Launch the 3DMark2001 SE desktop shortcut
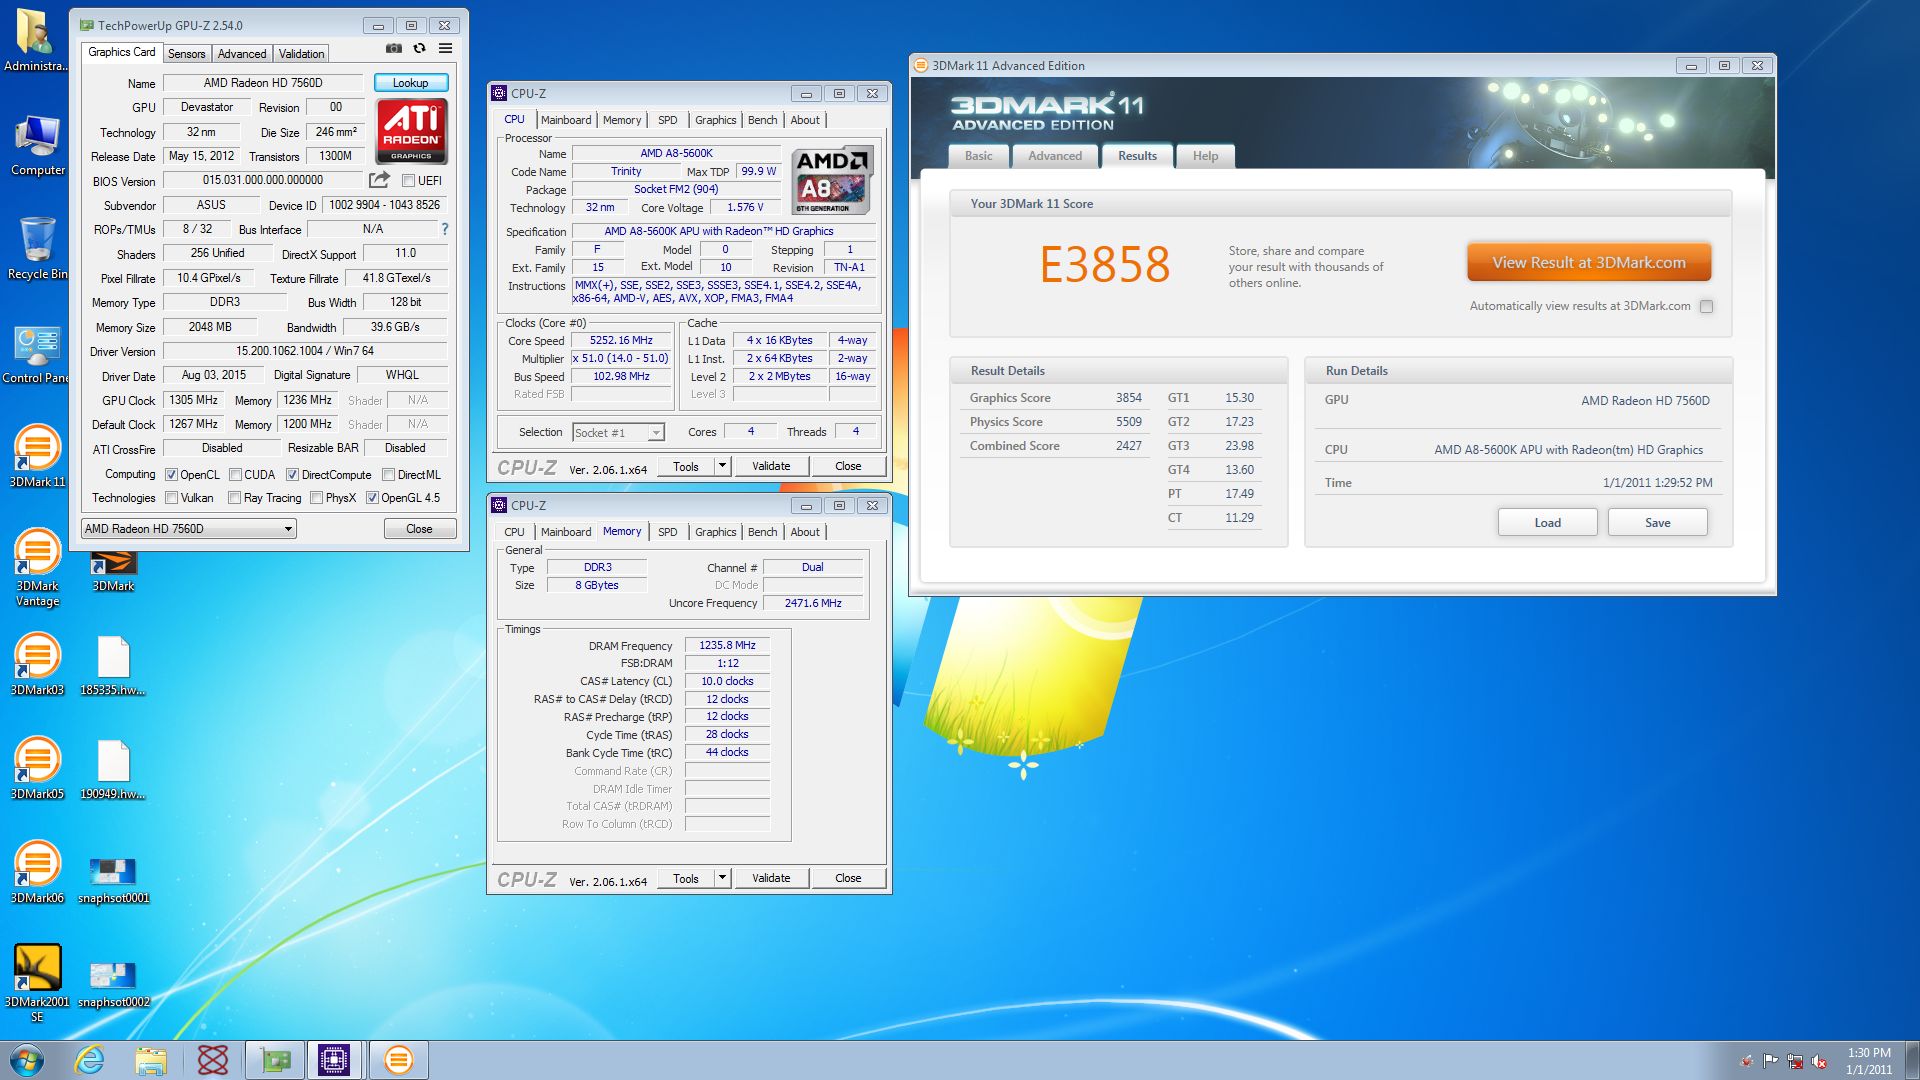This screenshot has height=1080, width=1920. (x=37, y=983)
